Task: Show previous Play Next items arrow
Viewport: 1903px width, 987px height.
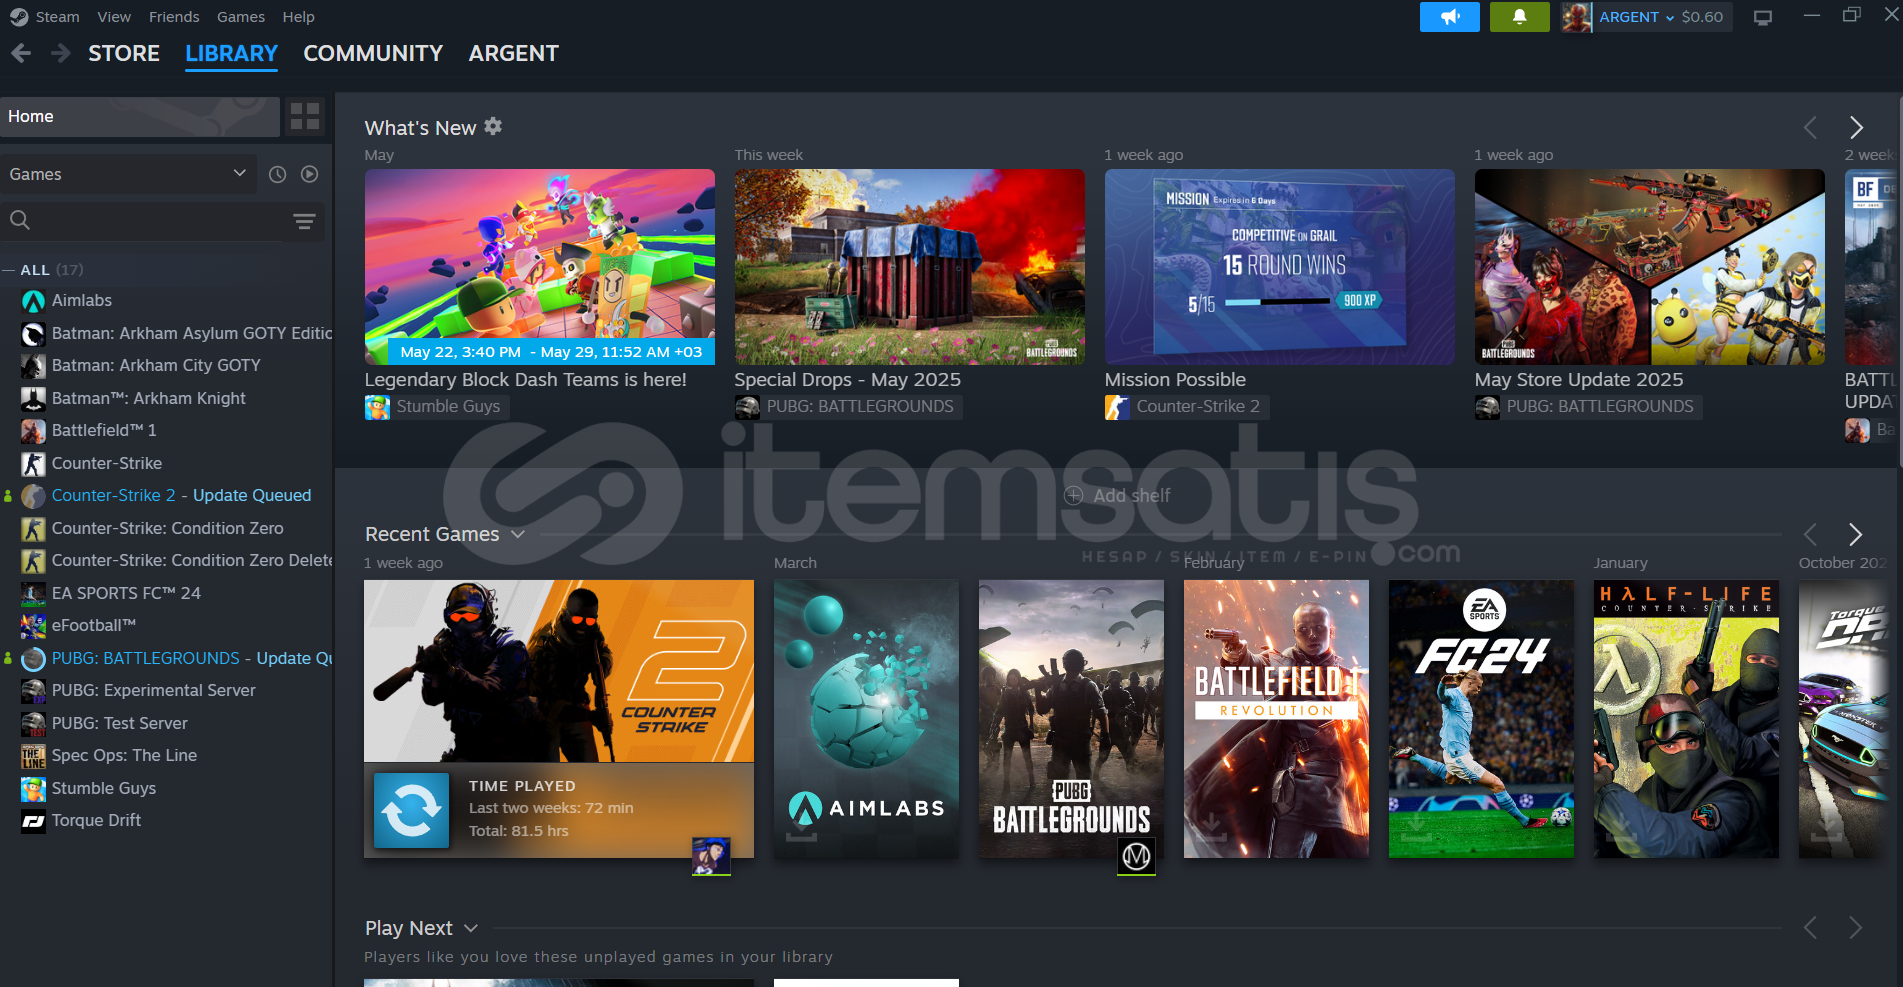Action: click(1810, 928)
